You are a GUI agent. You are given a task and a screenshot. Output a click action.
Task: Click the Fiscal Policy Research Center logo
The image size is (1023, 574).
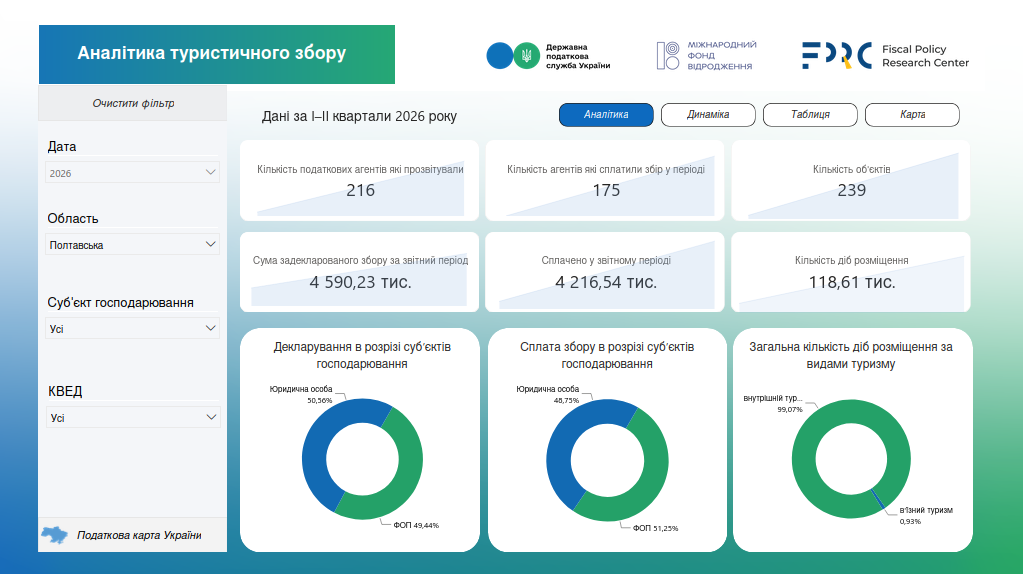(885, 55)
